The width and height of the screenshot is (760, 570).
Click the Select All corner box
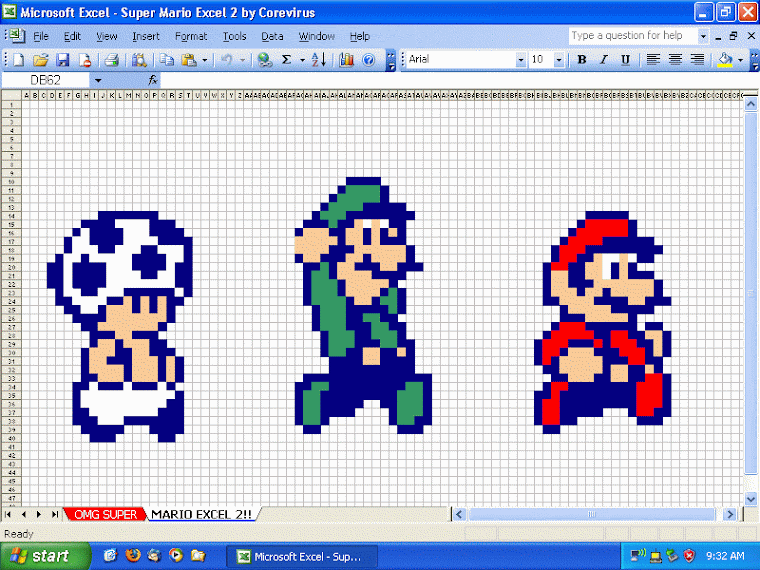coord(12,95)
